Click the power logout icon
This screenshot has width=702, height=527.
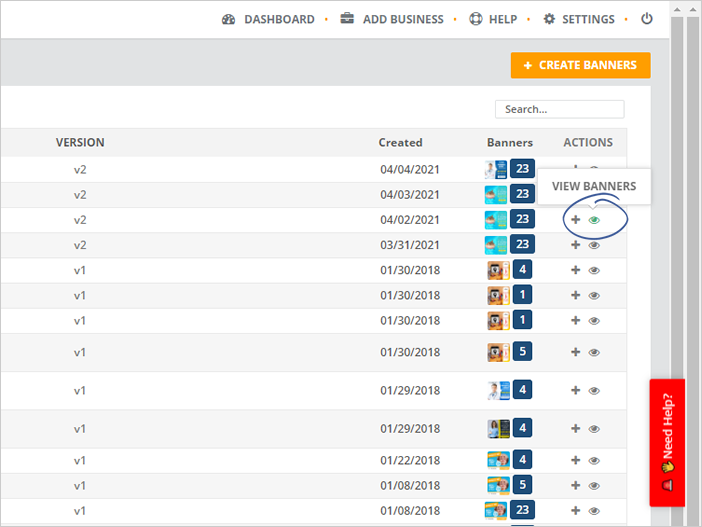pyautogui.click(x=646, y=19)
